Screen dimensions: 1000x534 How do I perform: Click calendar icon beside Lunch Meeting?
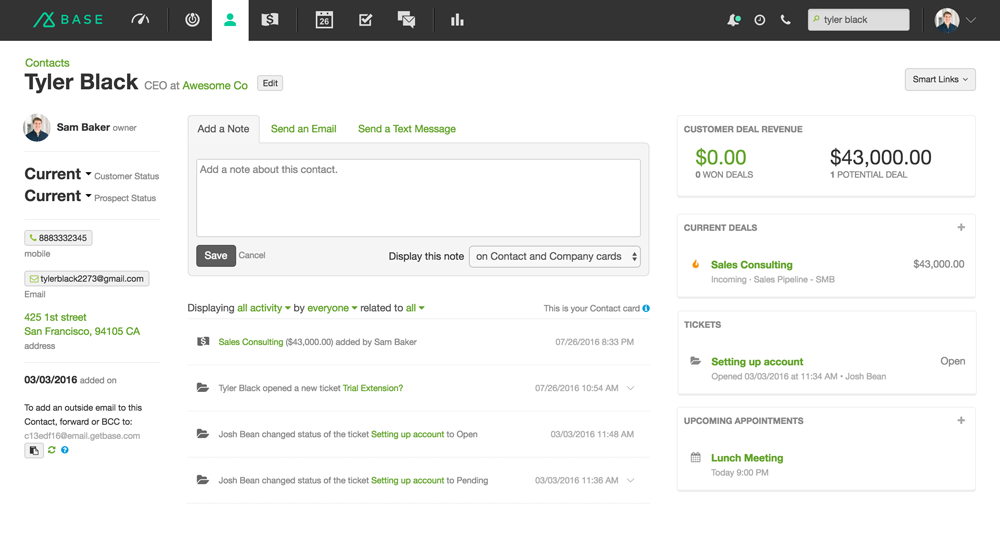pyautogui.click(x=696, y=457)
